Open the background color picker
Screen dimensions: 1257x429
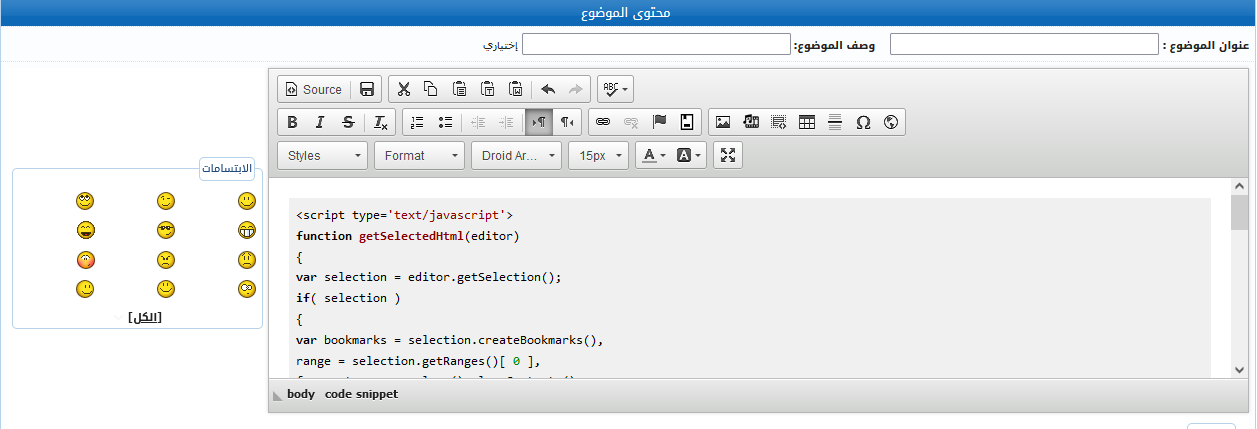690,155
